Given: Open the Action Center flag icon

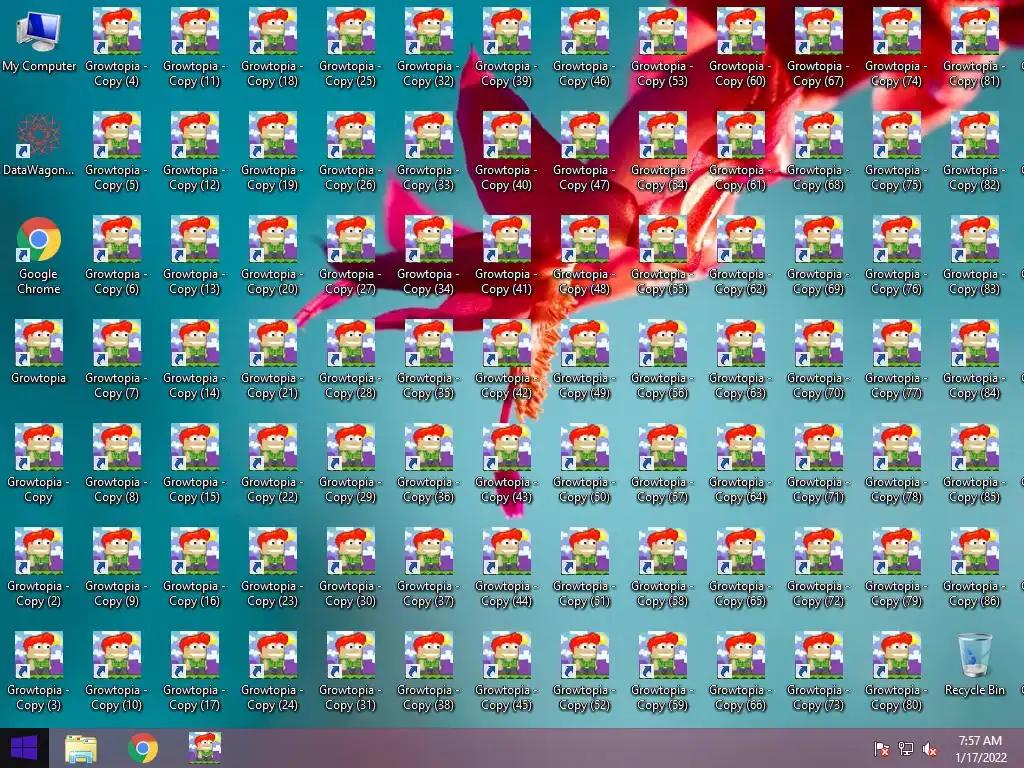Looking at the screenshot, I should pyautogui.click(x=882, y=749).
